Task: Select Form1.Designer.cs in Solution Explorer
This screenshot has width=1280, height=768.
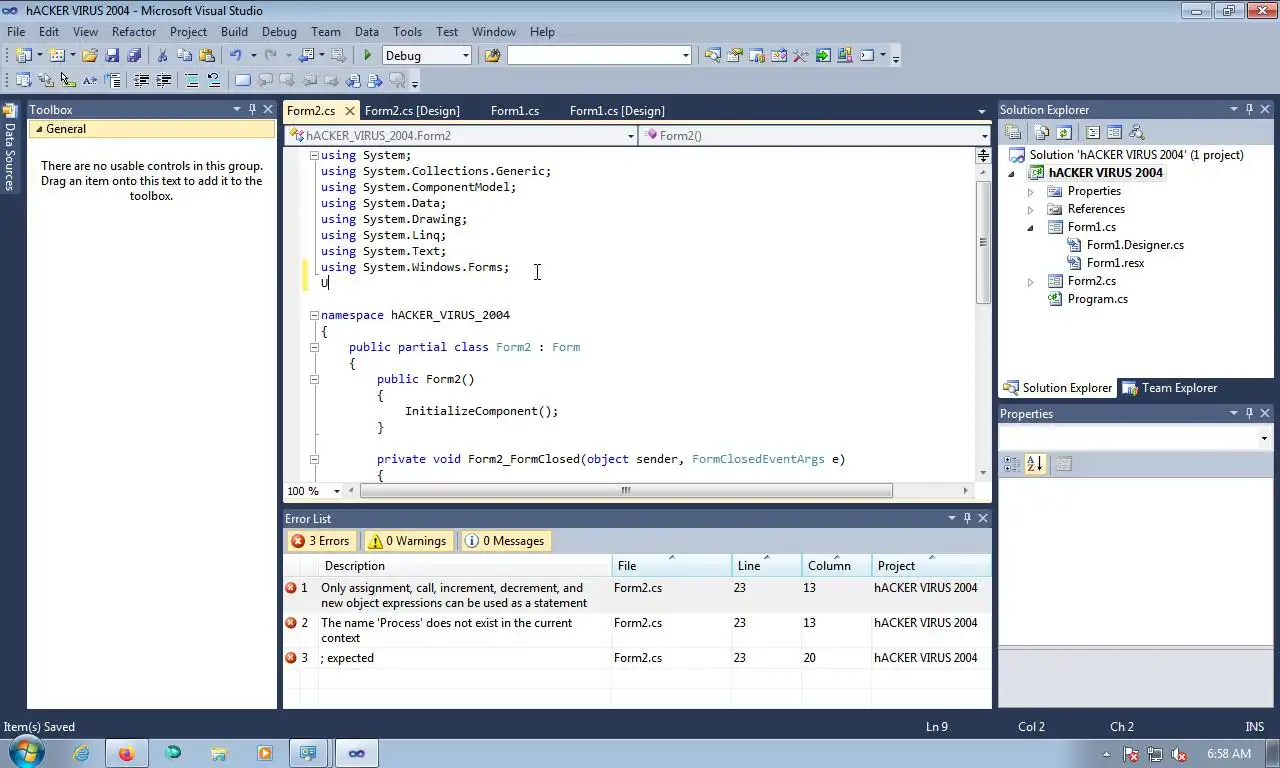Action: click(1135, 245)
